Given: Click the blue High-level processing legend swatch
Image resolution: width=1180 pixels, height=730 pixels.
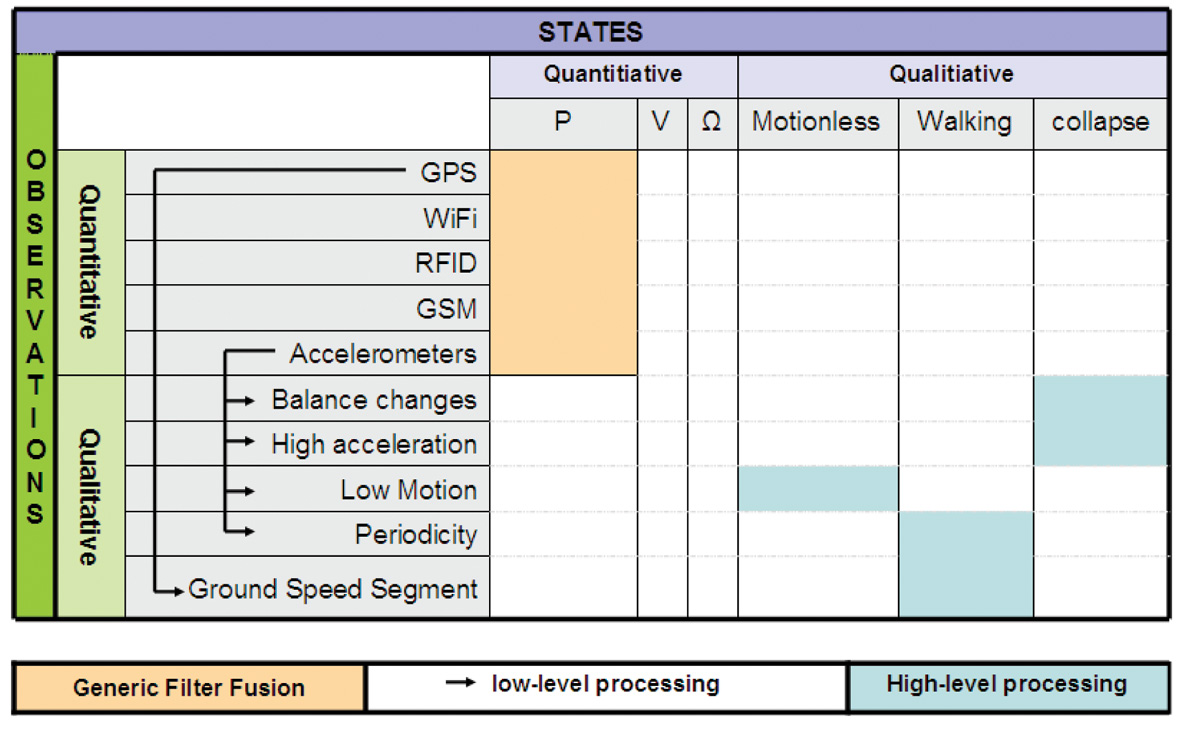Looking at the screenshot, I should coord(1007,686).
